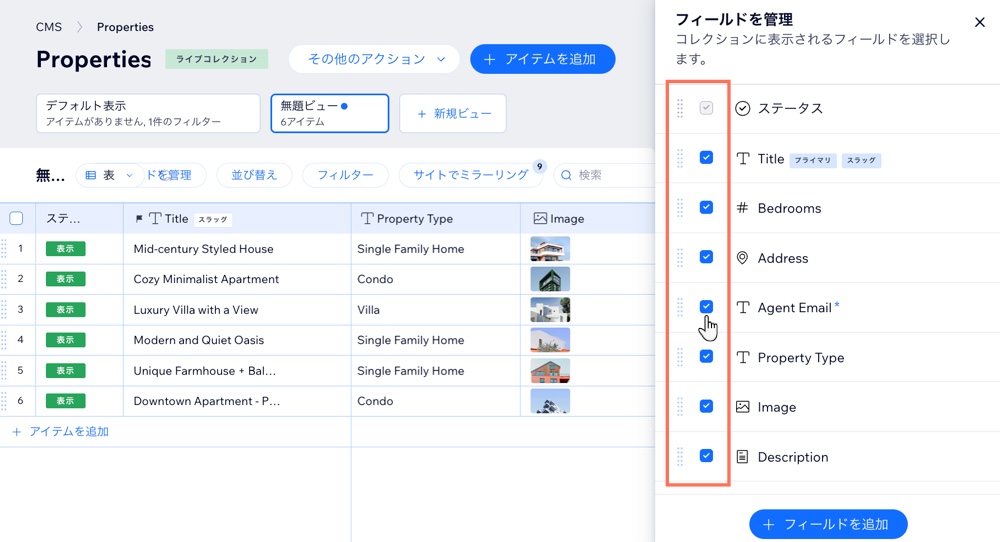
Task: Grab the drag handle beside Address field
Action: coord(680,258)
